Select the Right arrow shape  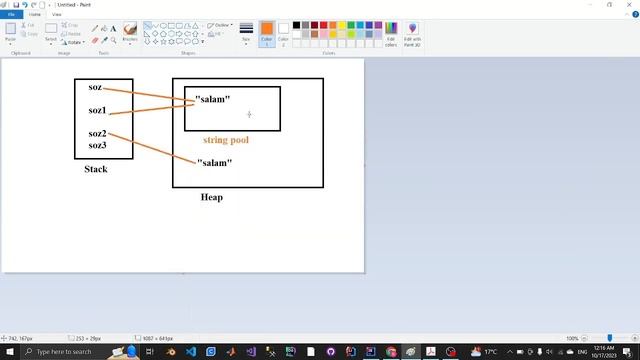tap(179, 33)
